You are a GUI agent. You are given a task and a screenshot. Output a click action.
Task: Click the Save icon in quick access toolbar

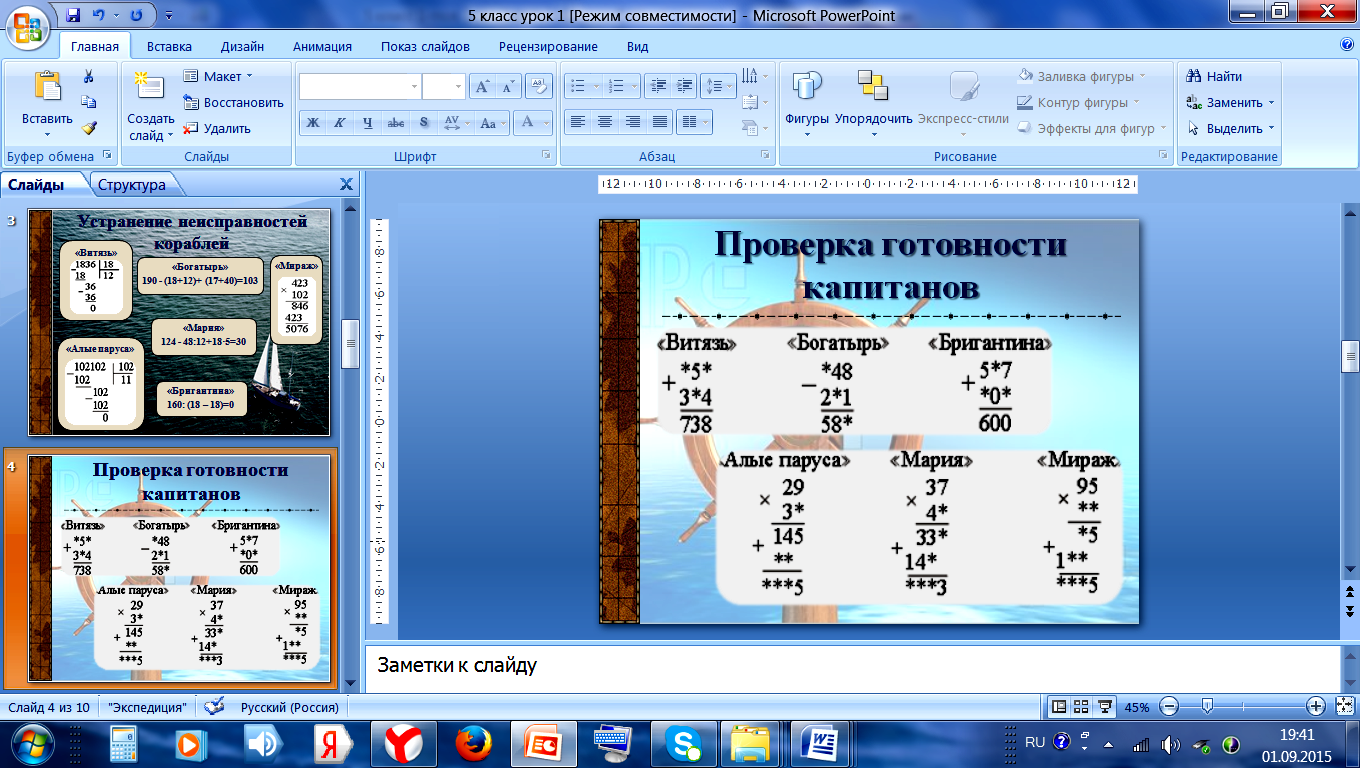click(73, 16)
